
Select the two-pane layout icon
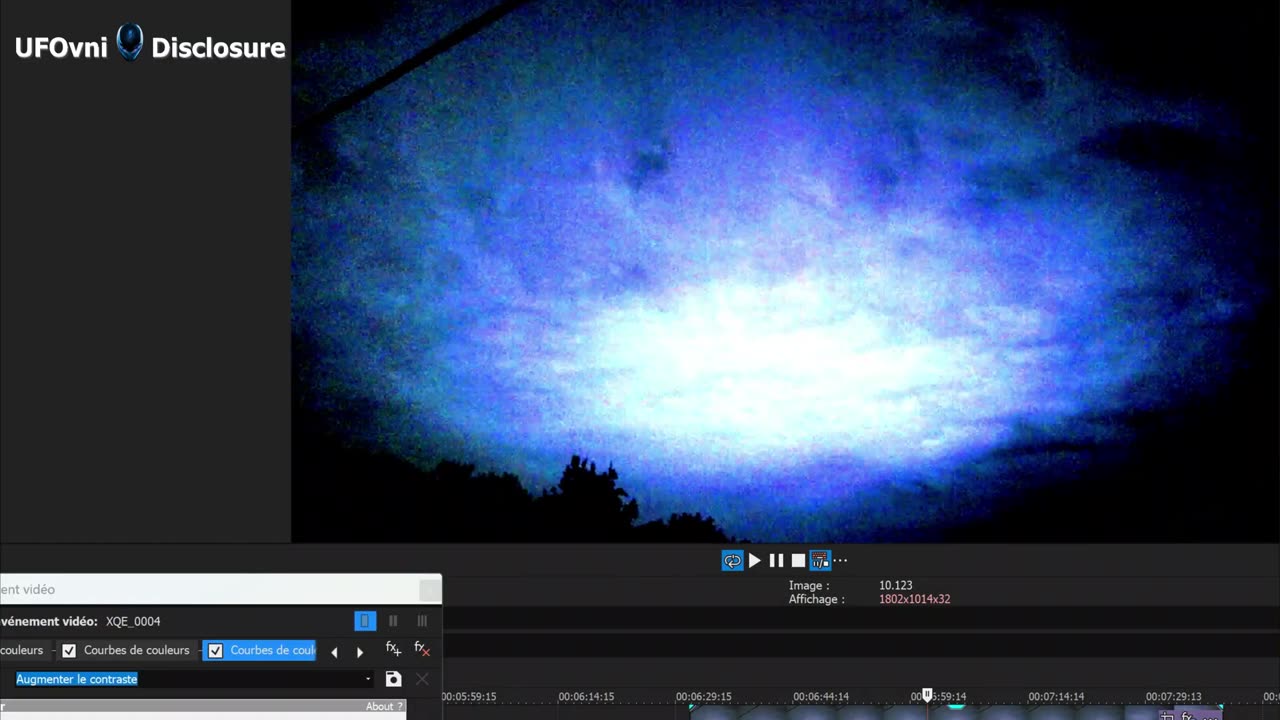pyautogui.click(x=393, y=621)
